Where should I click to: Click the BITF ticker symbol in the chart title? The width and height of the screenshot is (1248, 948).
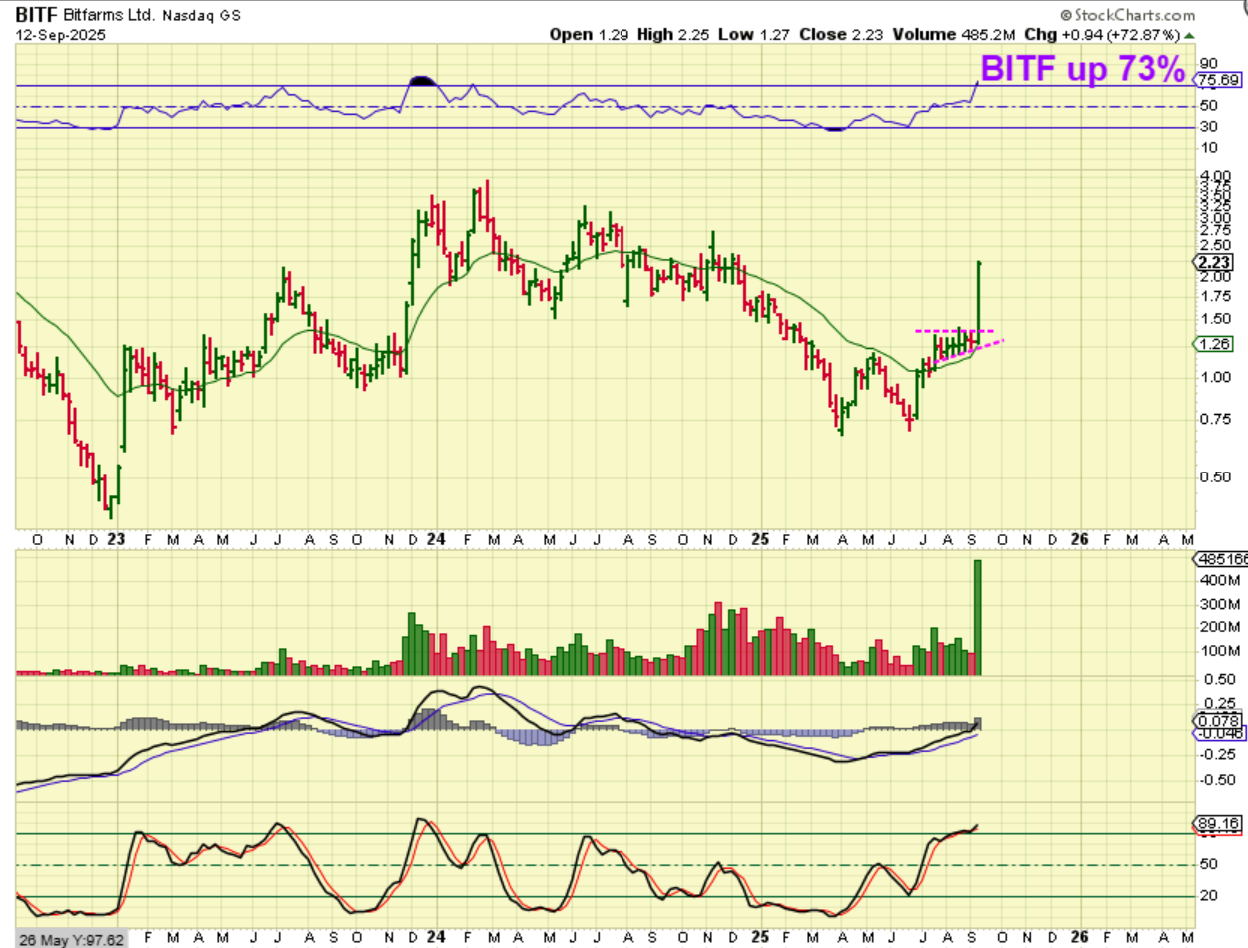37,16
